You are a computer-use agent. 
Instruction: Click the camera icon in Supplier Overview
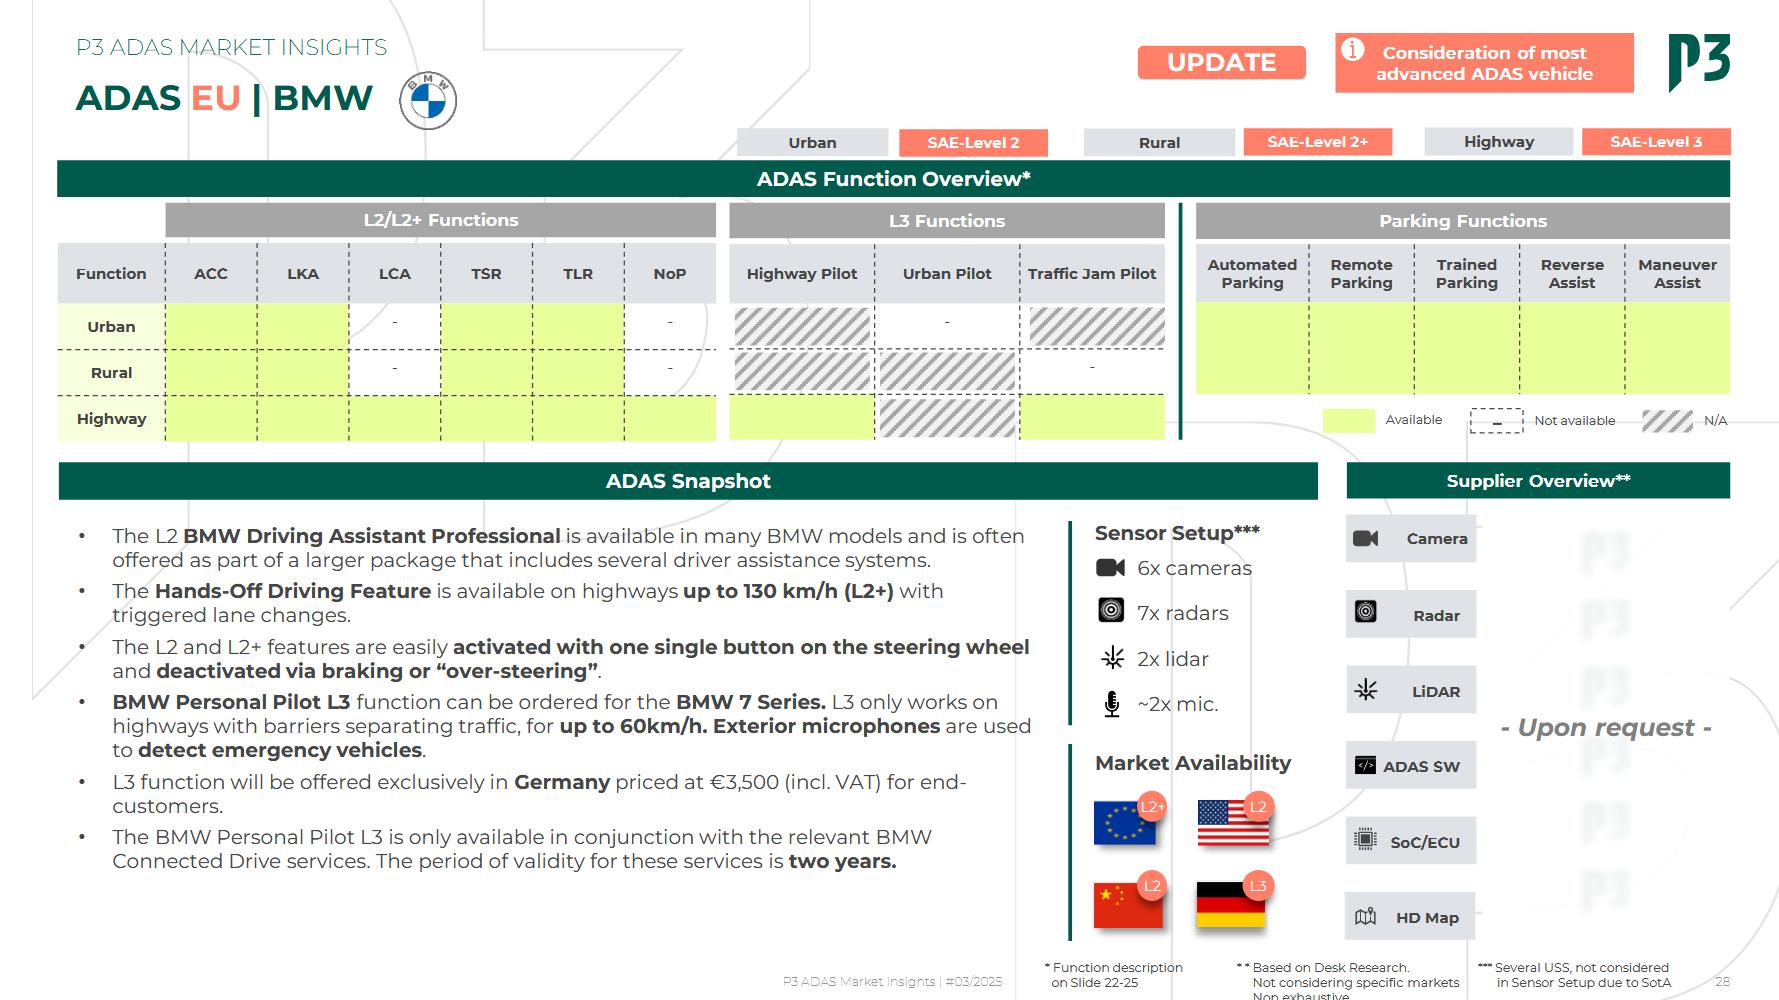point(1366,538)
